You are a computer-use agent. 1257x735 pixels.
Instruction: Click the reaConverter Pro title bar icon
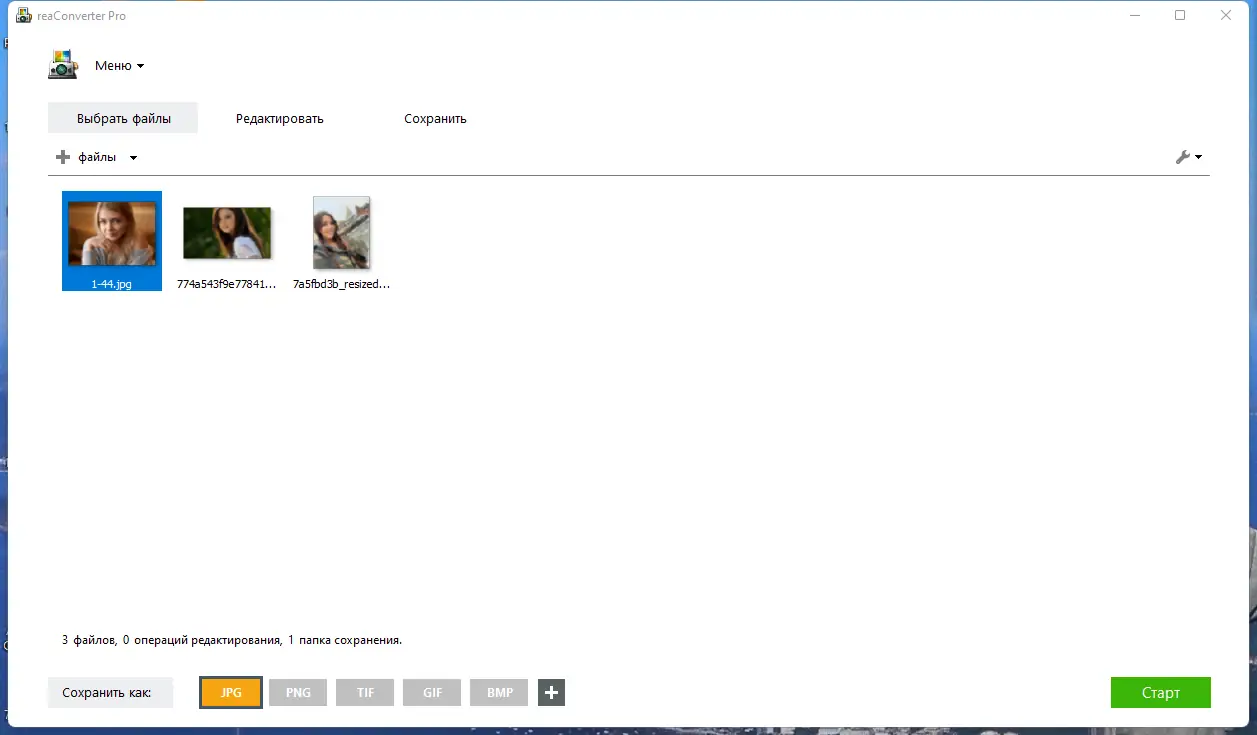coord(24,16)
